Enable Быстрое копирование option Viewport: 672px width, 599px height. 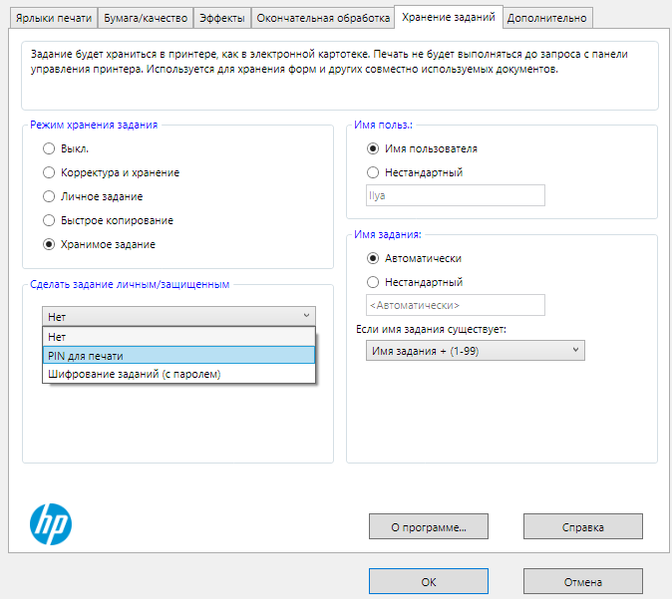click(49, 220)
